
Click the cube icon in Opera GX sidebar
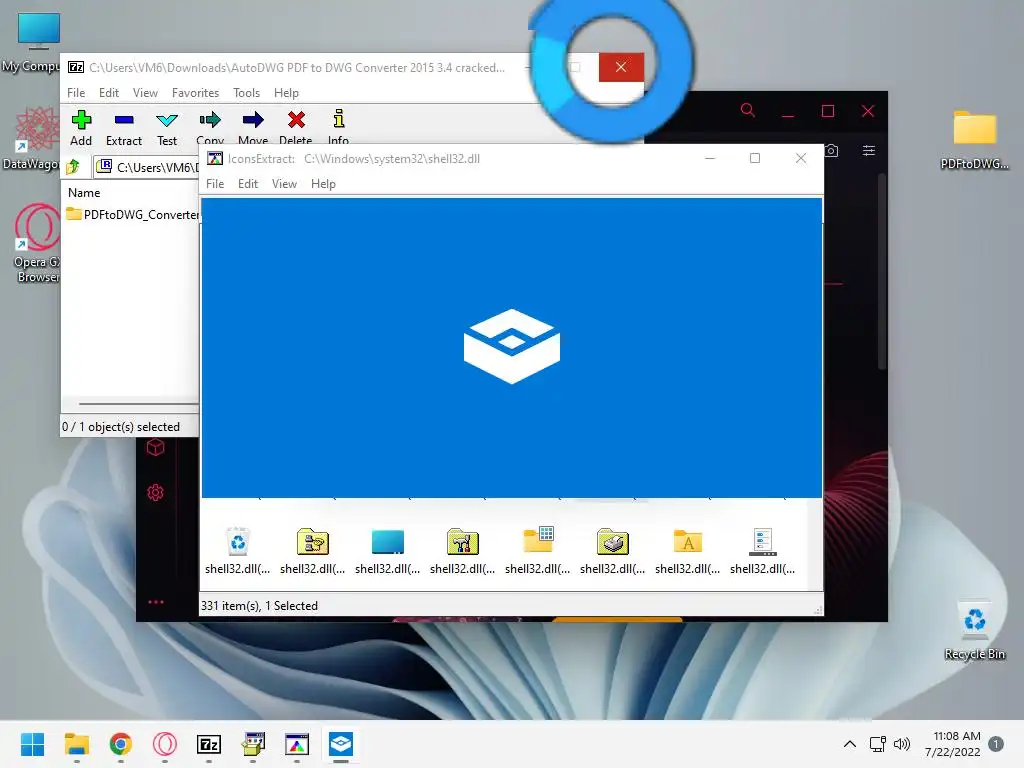[155, 447]
